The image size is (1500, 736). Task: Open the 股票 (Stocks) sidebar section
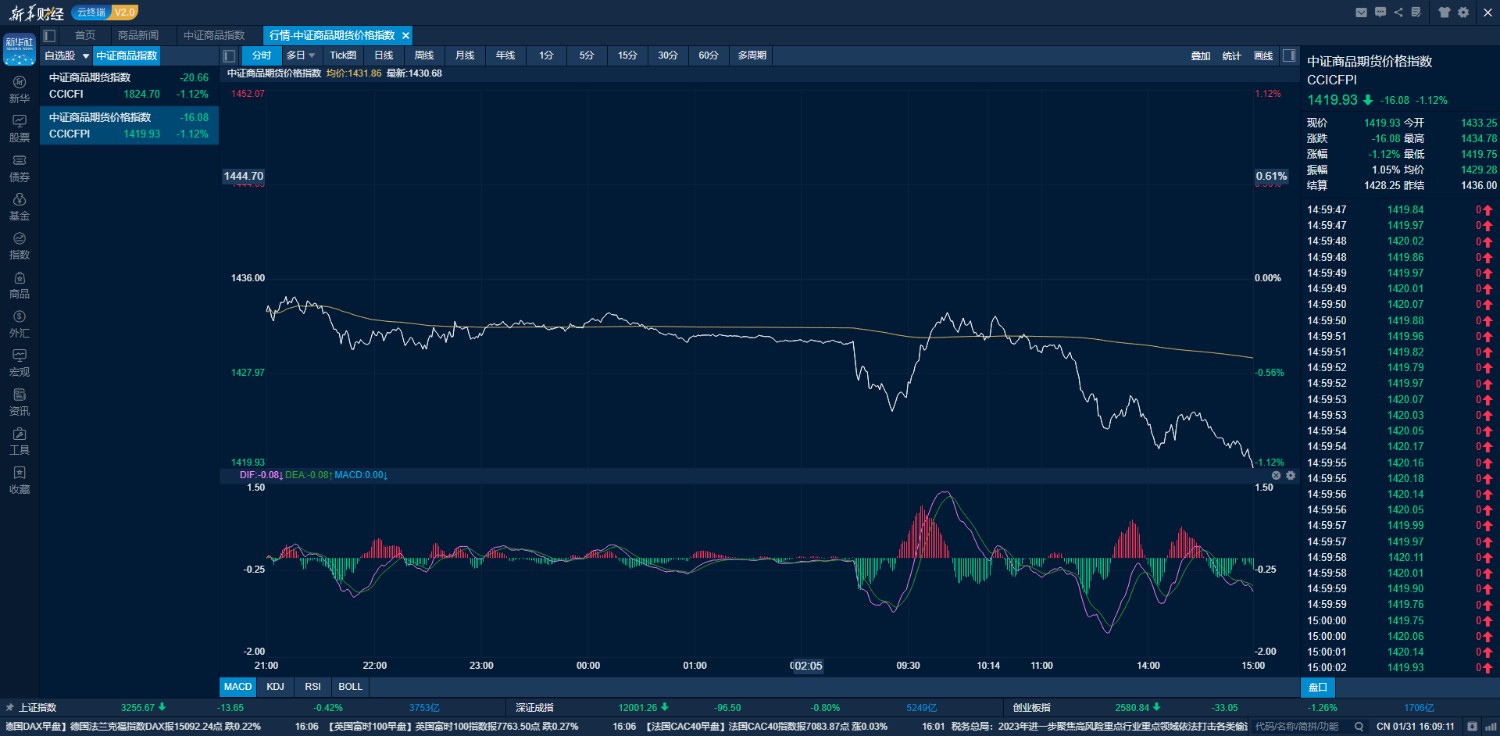coord(19,128)
